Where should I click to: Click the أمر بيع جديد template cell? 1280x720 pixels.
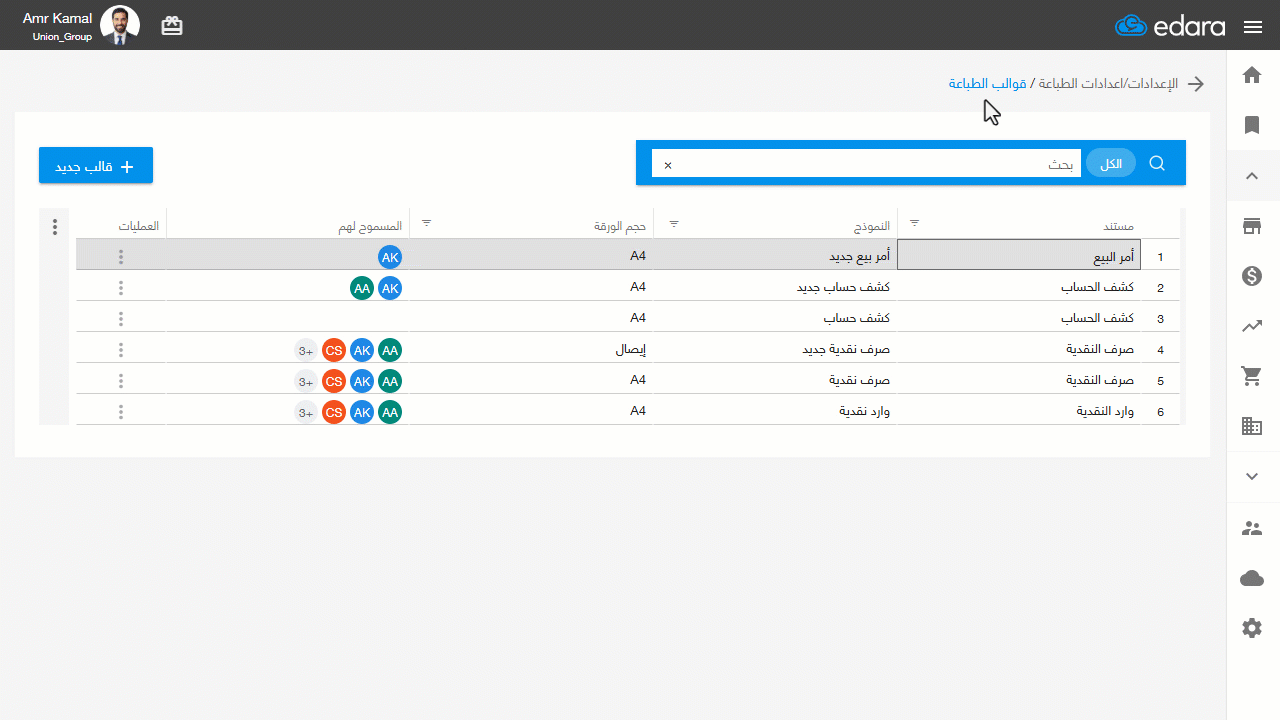coord(773,257)
